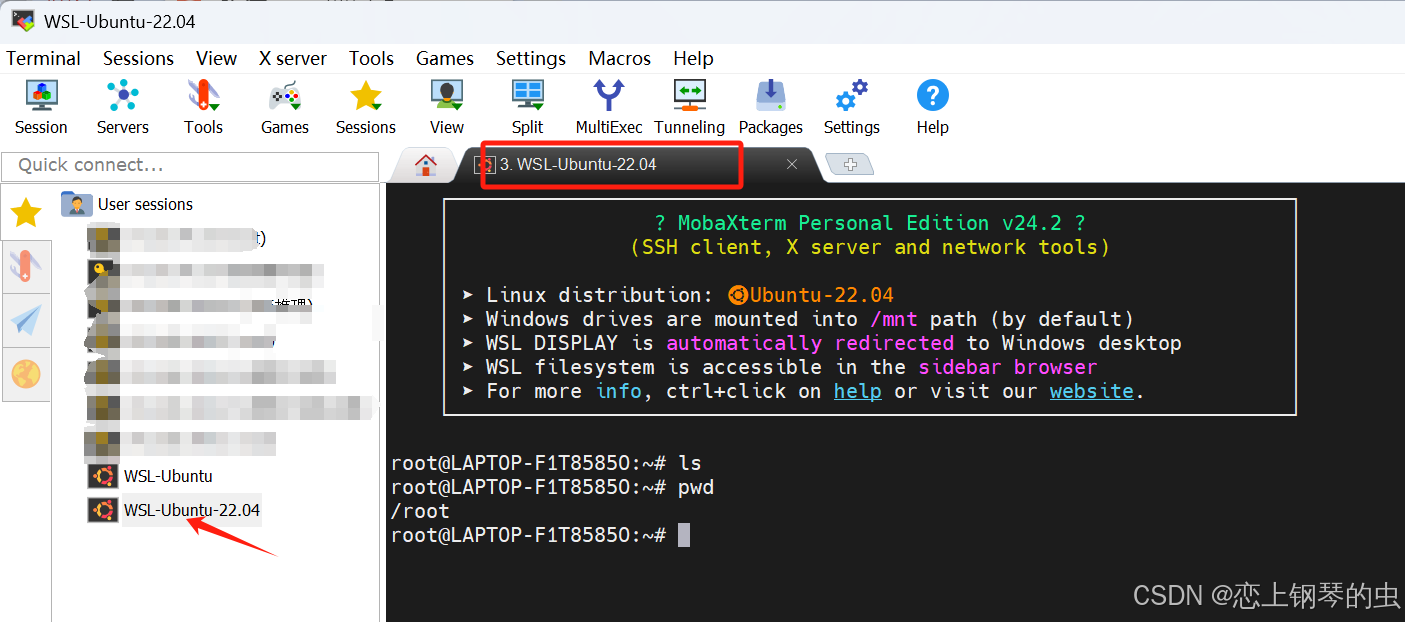Click inside the Quick connect field
Image resolution: width=1405 pixels, height=622 pixels.
tap(190, 166)
